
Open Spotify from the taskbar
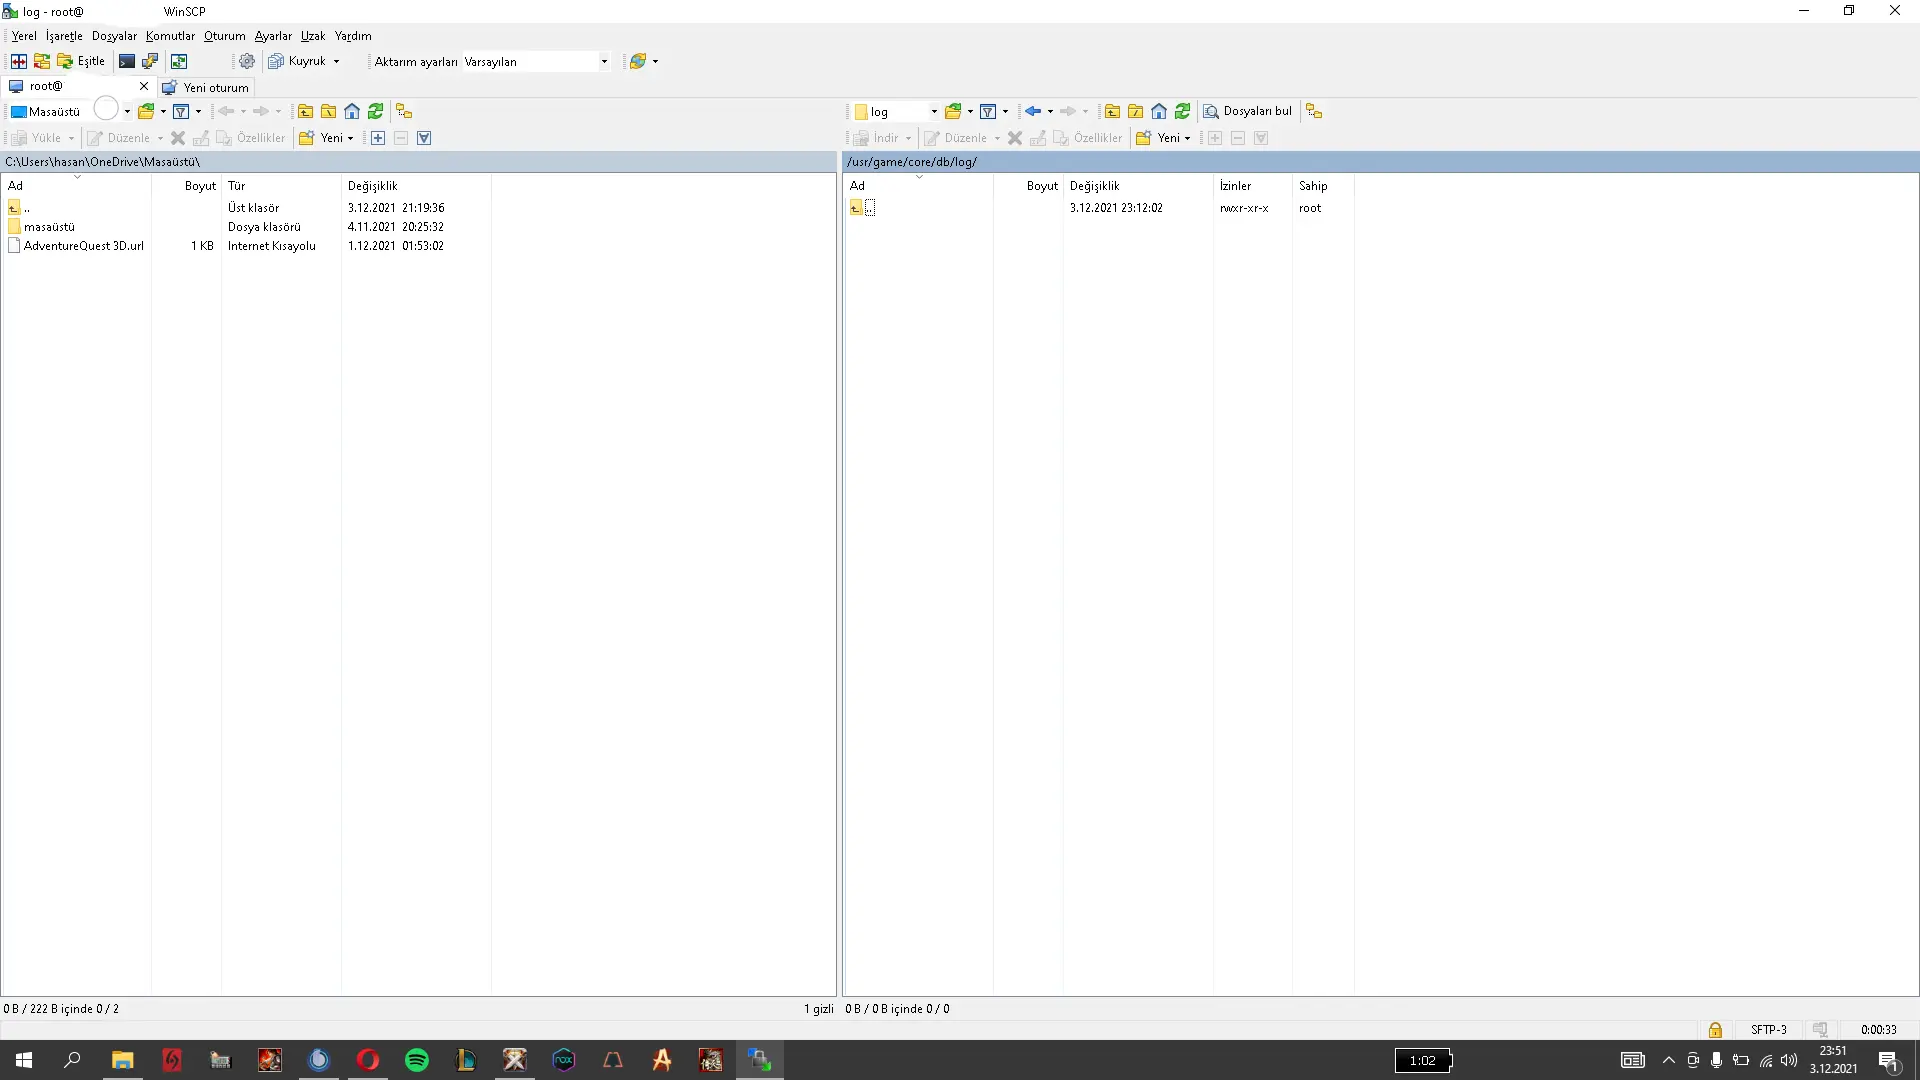[x=417, y=1060]
